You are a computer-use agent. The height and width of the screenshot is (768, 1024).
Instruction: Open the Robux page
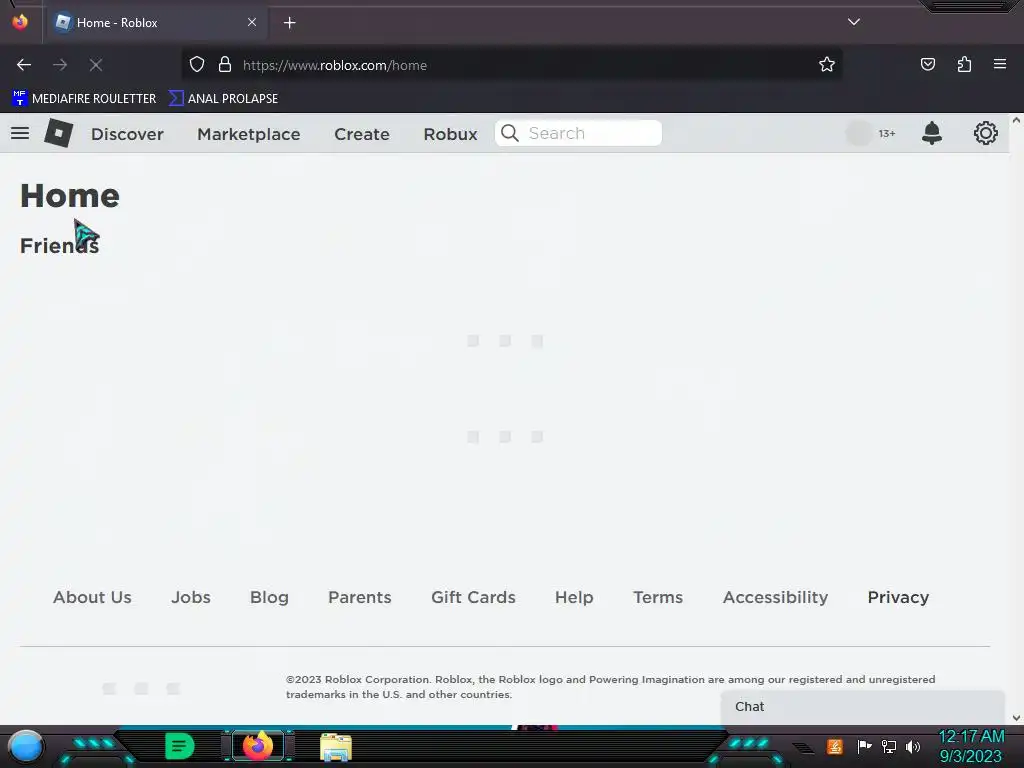pos(450,134)
